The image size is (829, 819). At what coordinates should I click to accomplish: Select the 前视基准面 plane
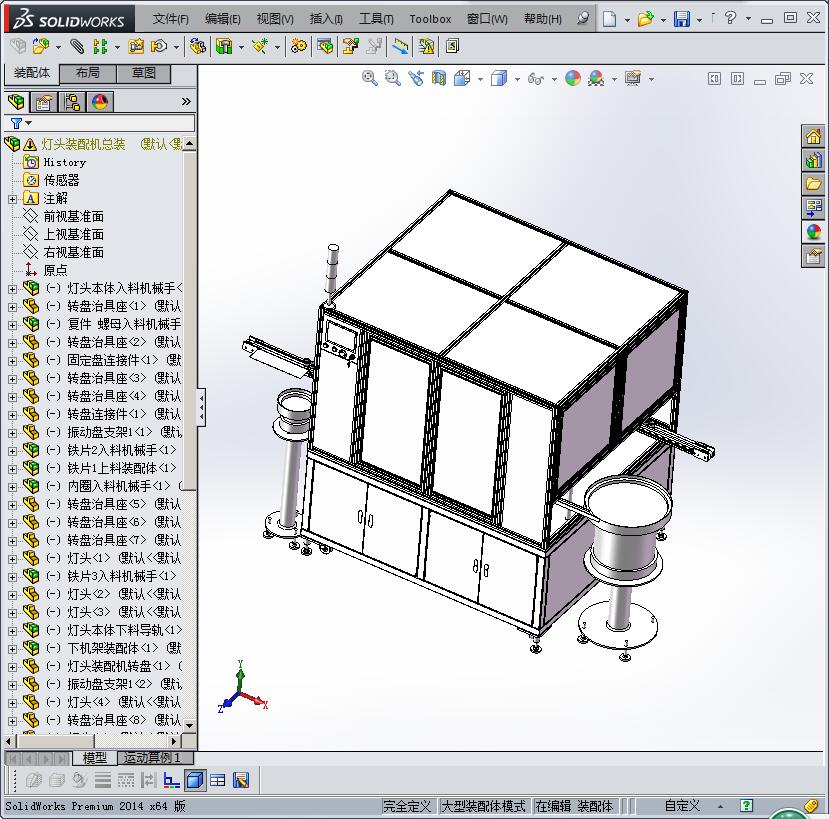(x=73, y=216)
